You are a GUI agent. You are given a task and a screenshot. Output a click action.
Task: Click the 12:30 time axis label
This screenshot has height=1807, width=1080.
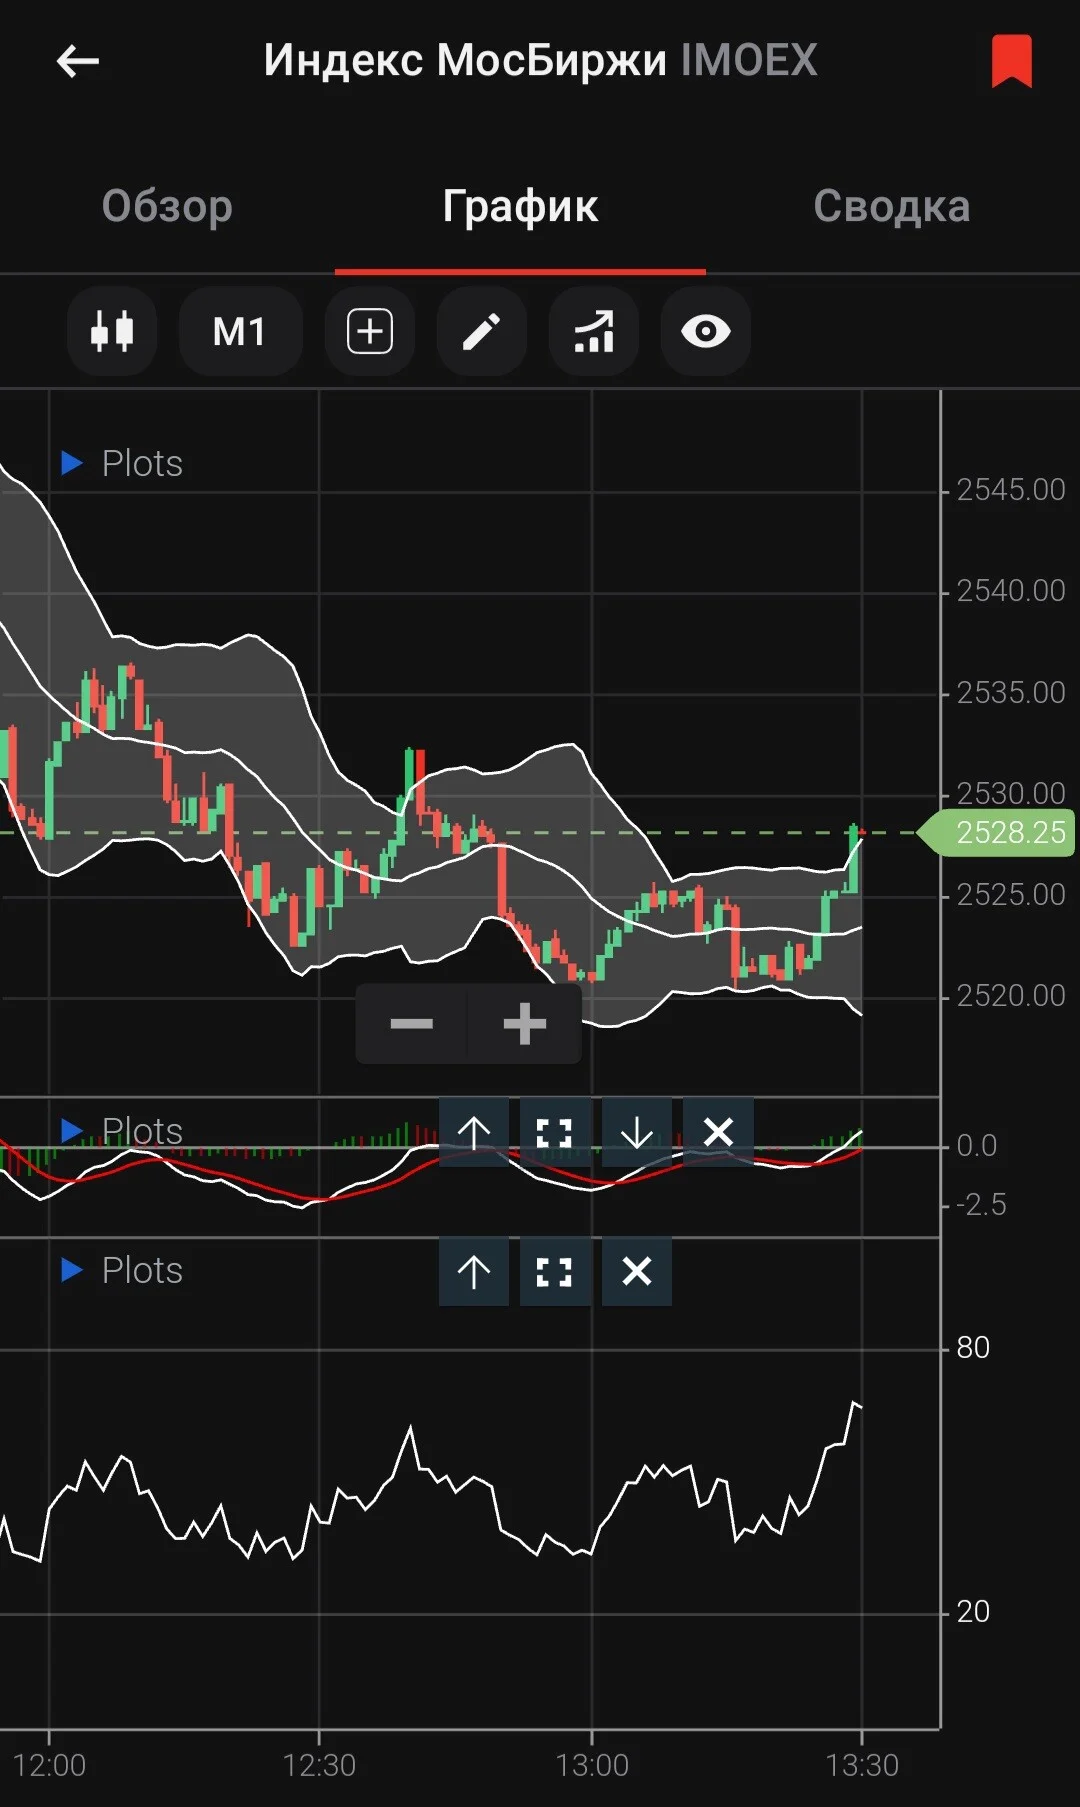(x=319, y=1765)
